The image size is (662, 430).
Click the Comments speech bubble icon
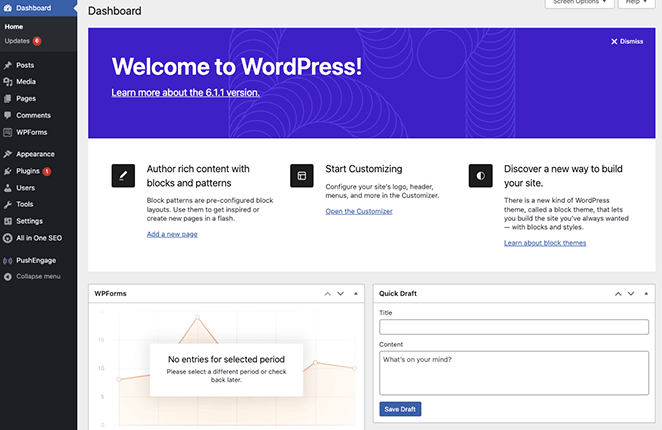(x=8, y=115)
